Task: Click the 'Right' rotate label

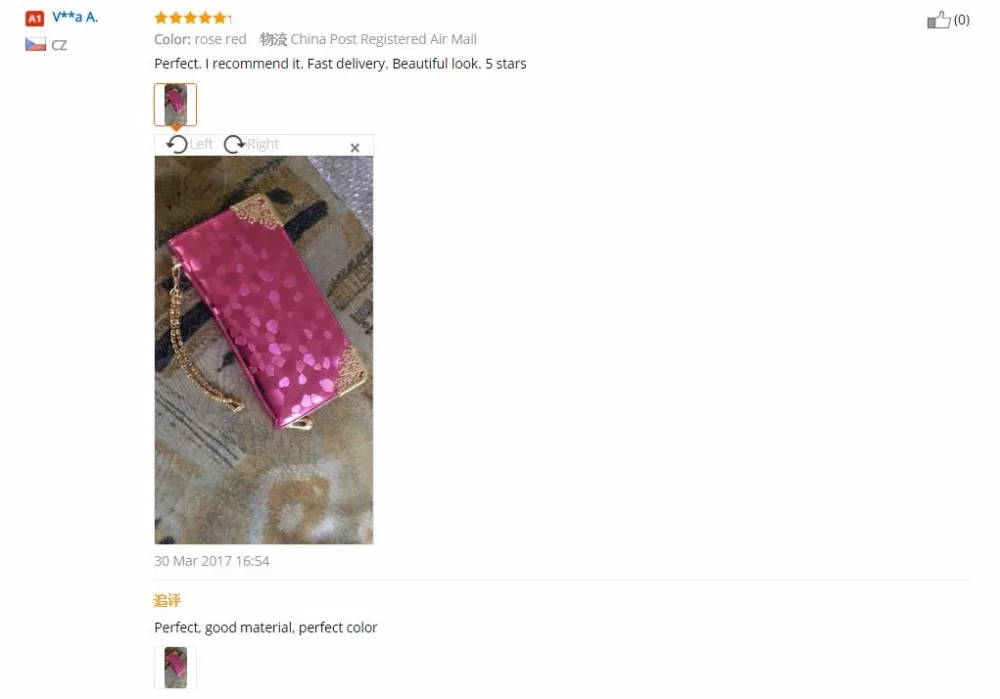Action: pos(262,144)
